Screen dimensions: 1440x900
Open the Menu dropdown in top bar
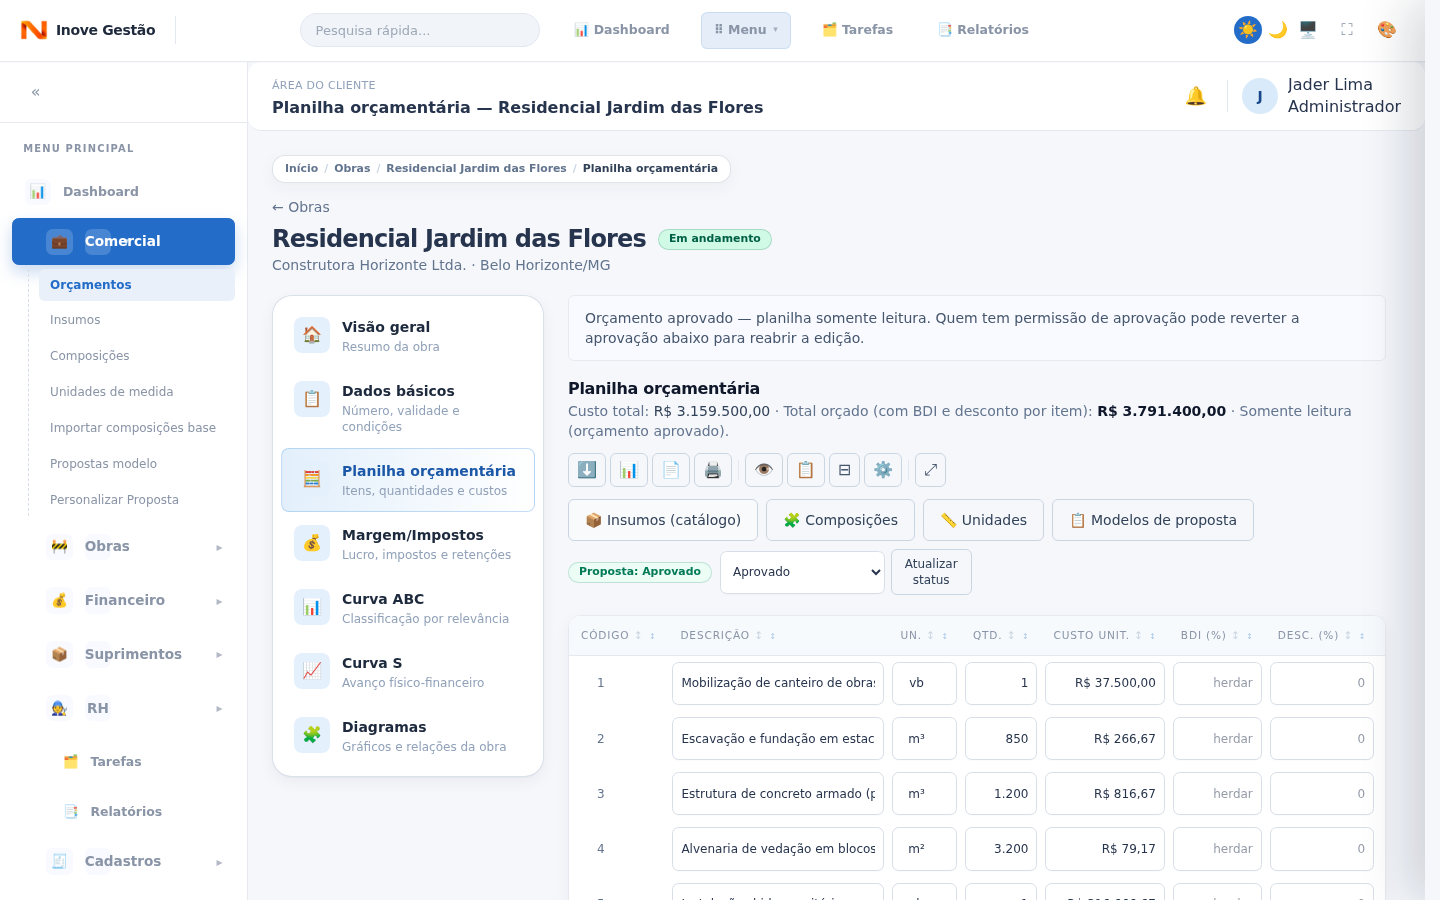click(x=746, y=30)
